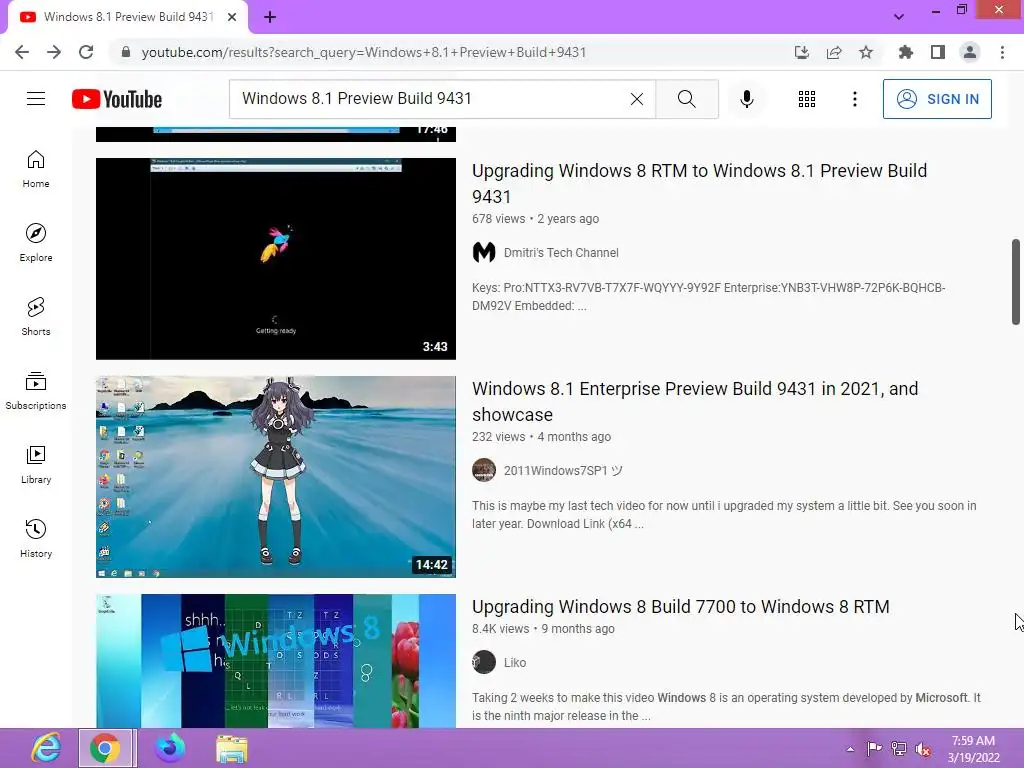The height and width of the screenshot is (768, 1024).
Task: Click the muted volume tray icon
Action: (923, 749)
